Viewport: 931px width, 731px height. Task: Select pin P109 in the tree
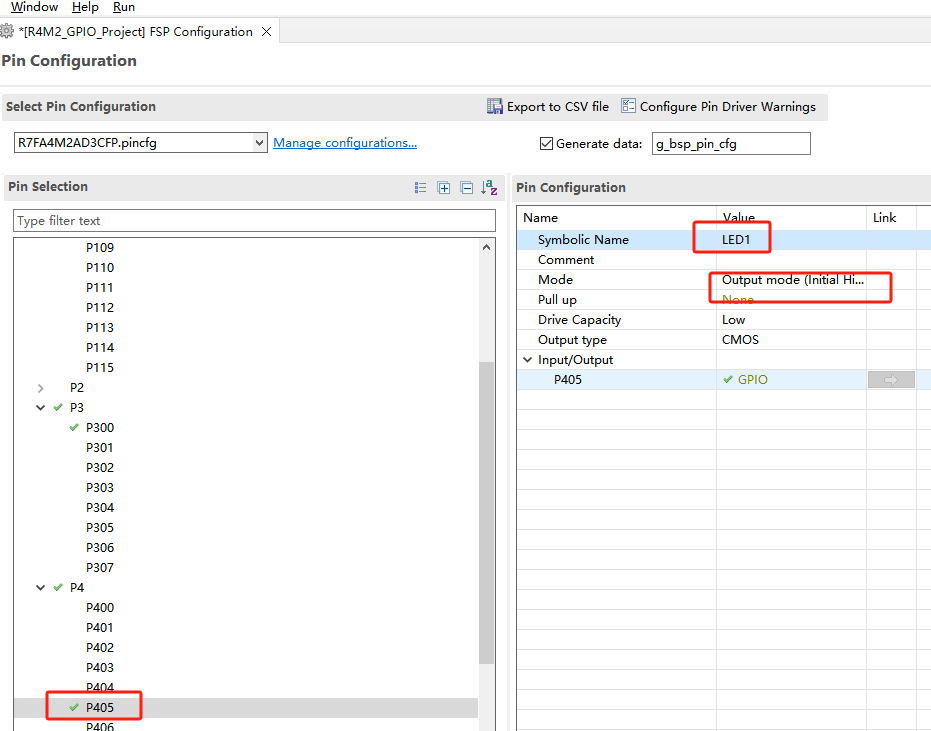(100, 248)
